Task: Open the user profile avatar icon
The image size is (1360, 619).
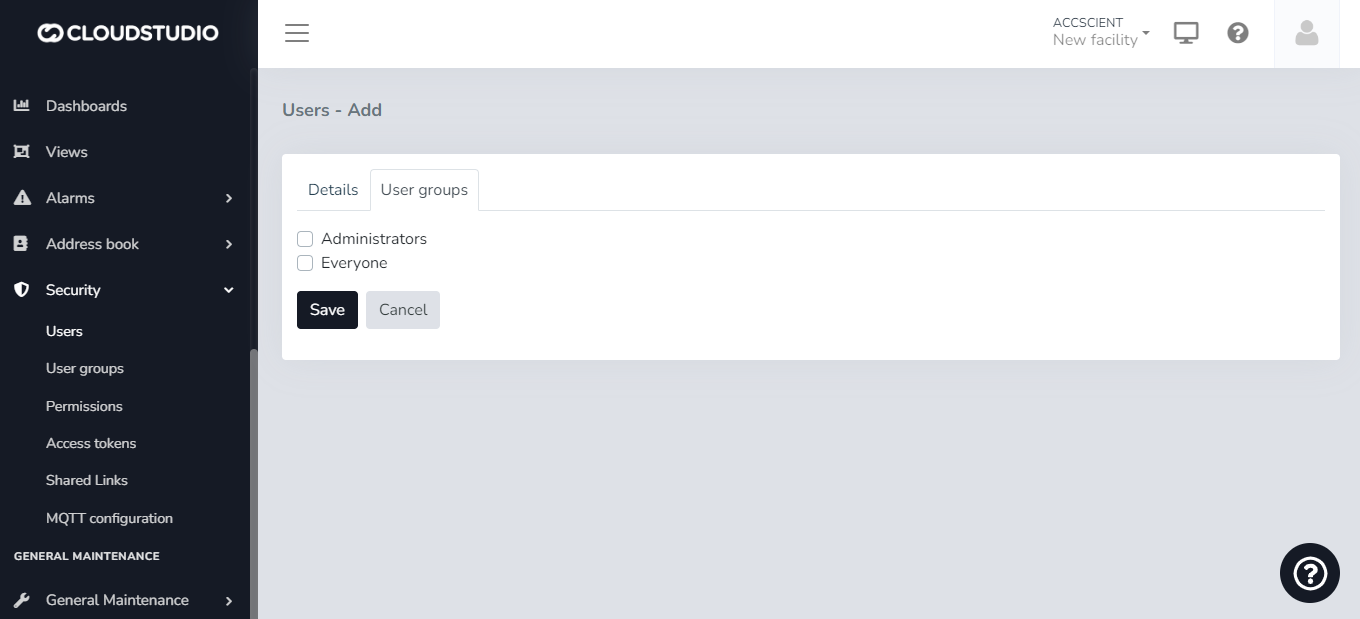Action: coord(1306,34)
